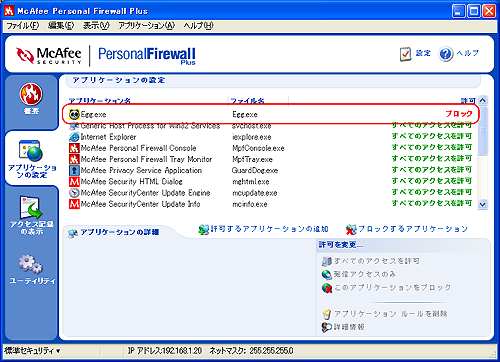Click mcupdate.exe file name

pos(255,193)
